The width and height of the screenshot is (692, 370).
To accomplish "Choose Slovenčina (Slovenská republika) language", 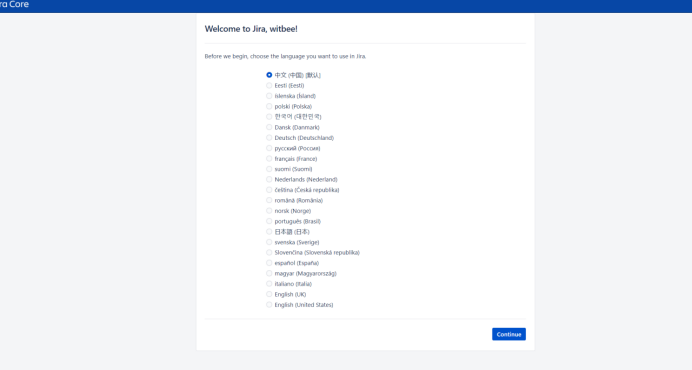I will pos(269,253).
